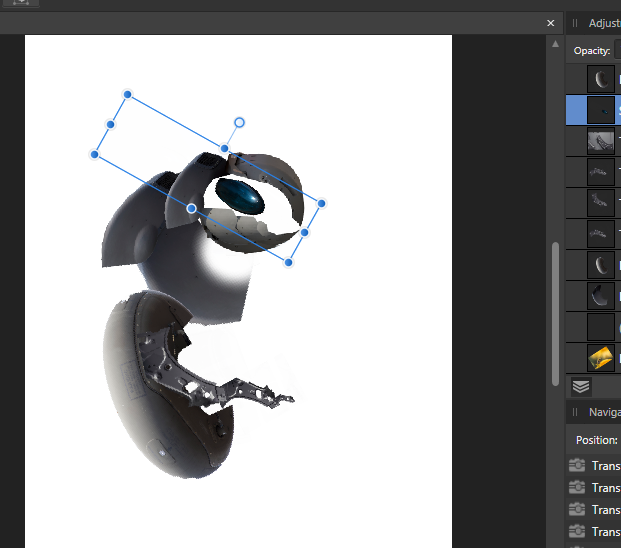621x548 pixels.
Task: Click midpoint handle on the short upper-left edge
Action: [x=110, y=124]
